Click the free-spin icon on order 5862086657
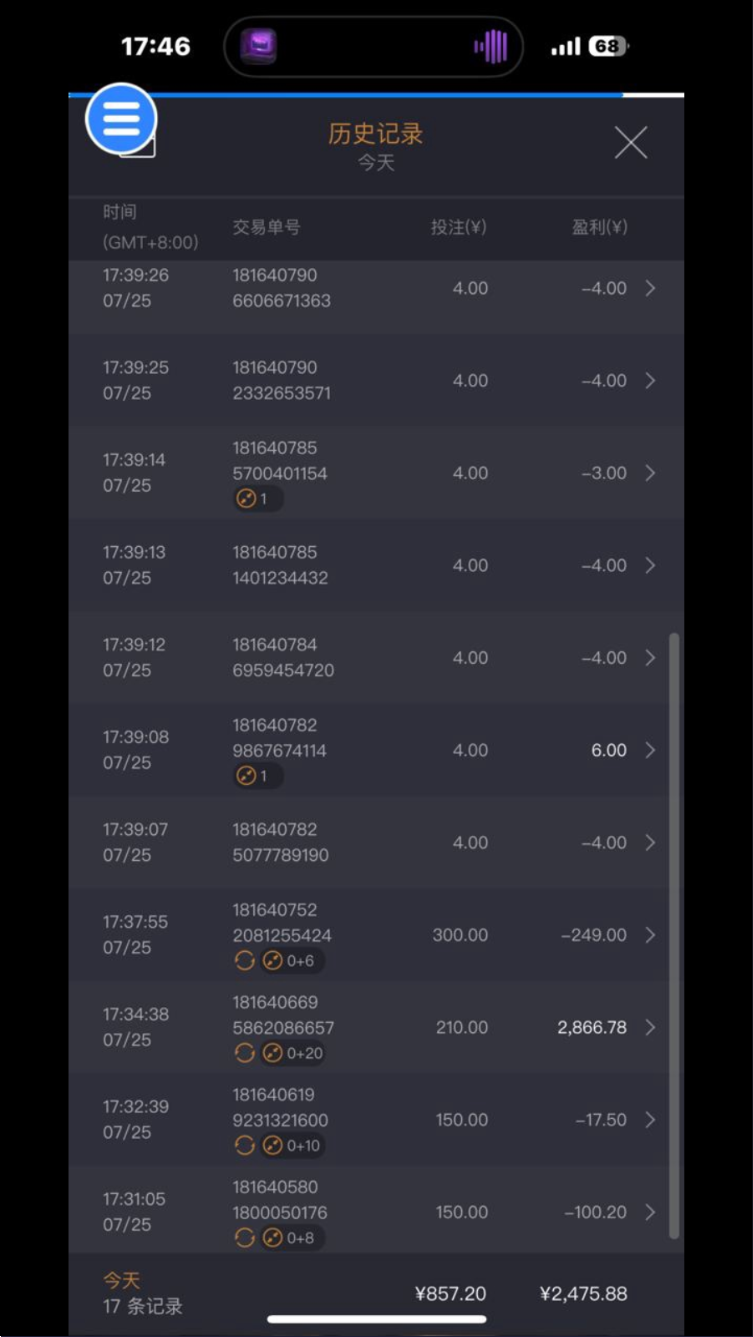Image resolution: width=753 pixels, height=1337 pixels. coord(273,1053)
